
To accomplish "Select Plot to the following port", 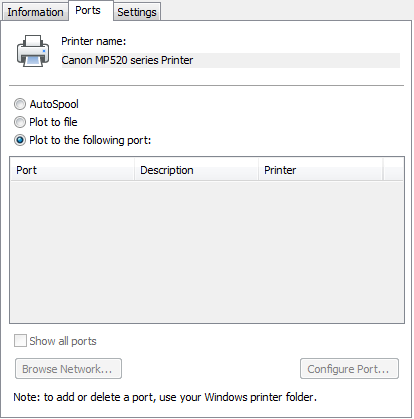I will click(20, 140).
